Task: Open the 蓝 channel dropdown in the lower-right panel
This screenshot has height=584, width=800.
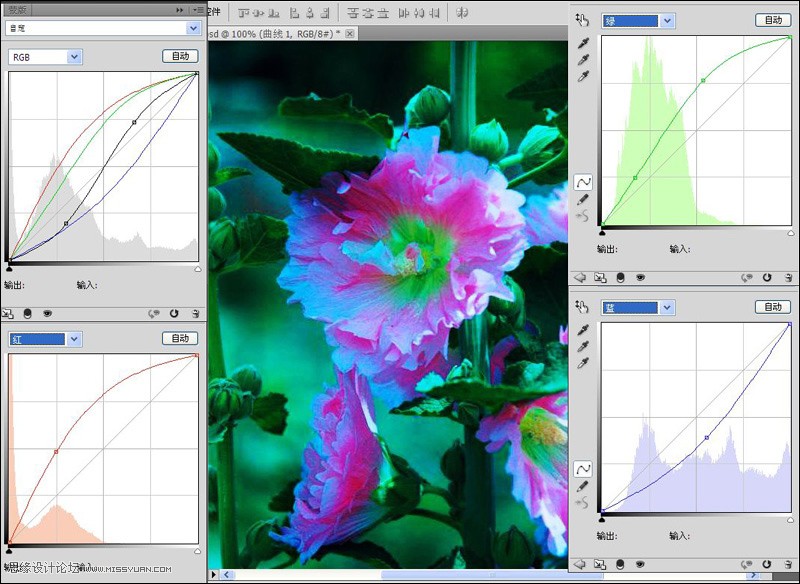Action: pyautogui.click(x=638, y=307)
